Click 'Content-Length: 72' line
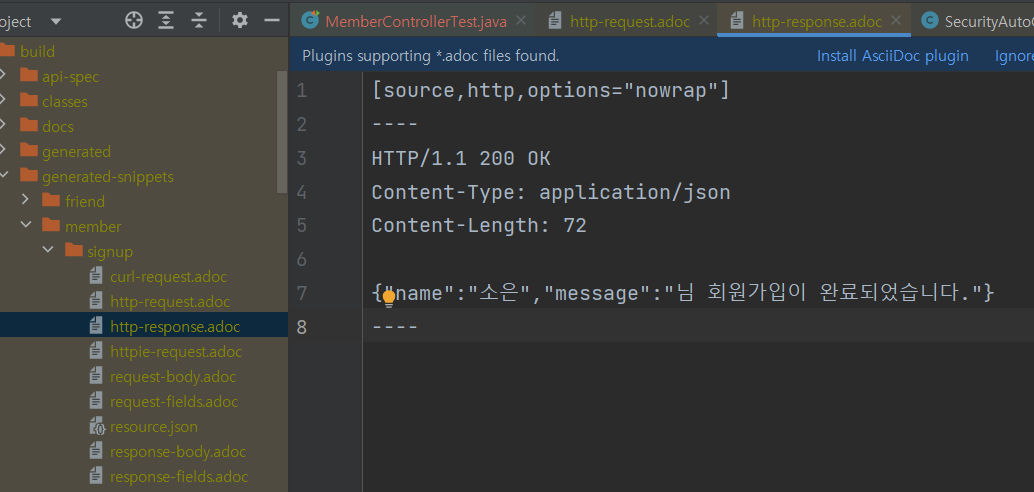 [x=479, y=226]
